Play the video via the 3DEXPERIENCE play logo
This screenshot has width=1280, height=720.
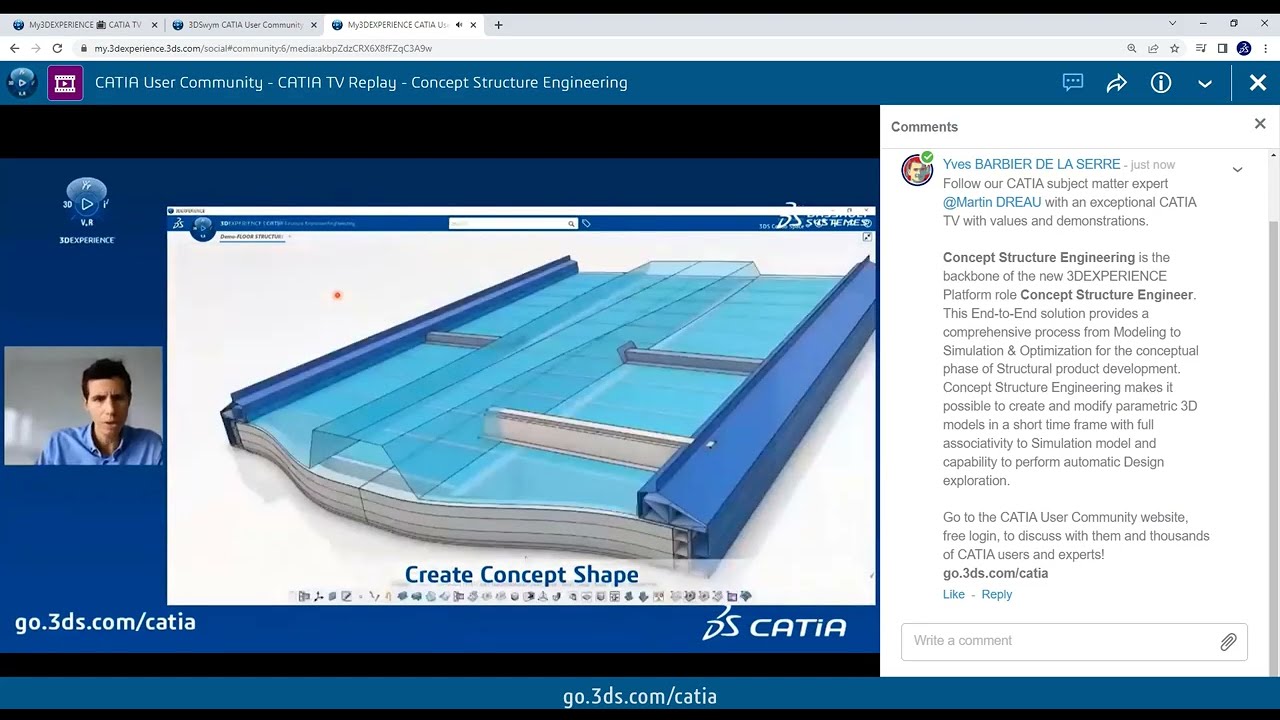87,203
